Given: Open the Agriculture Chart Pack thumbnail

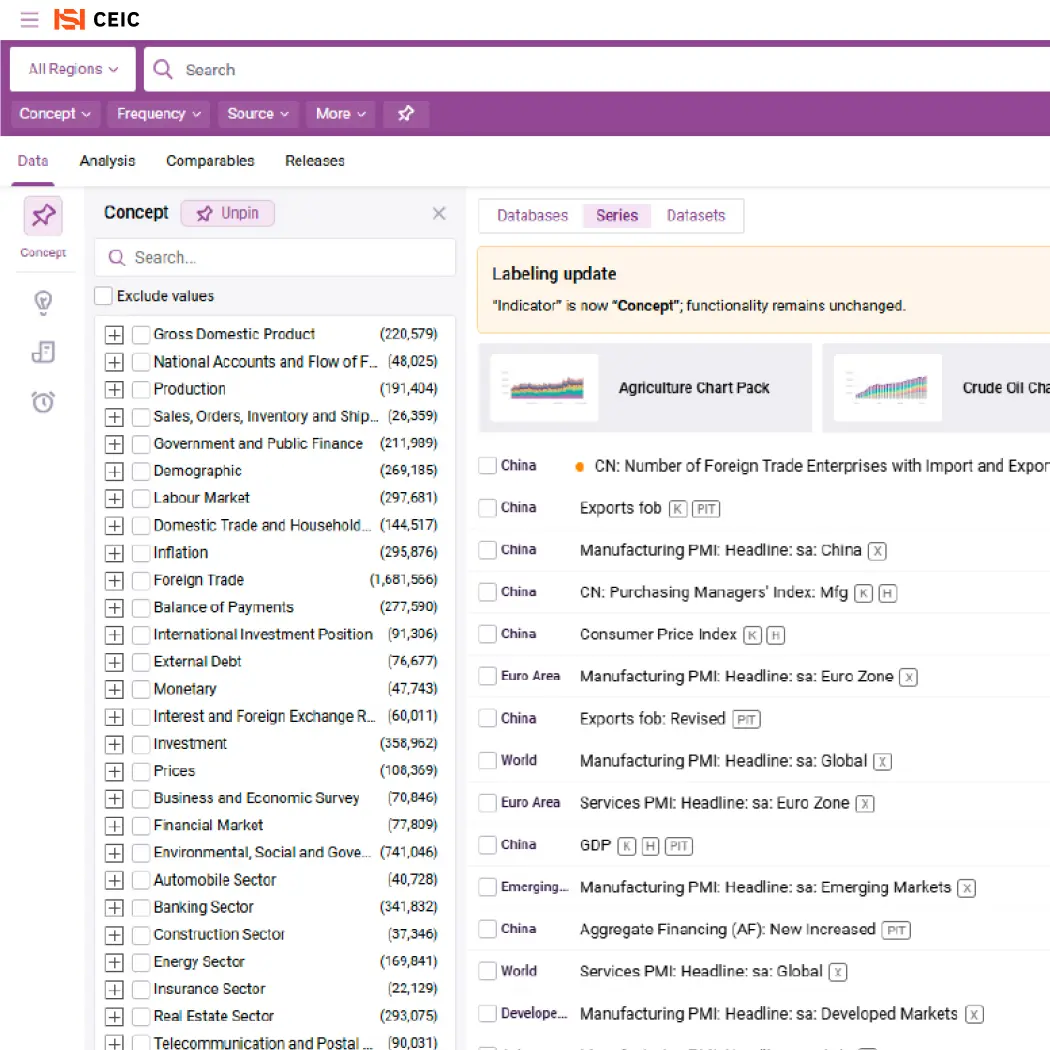Looking at the screenshot, I should pos(544,388).
